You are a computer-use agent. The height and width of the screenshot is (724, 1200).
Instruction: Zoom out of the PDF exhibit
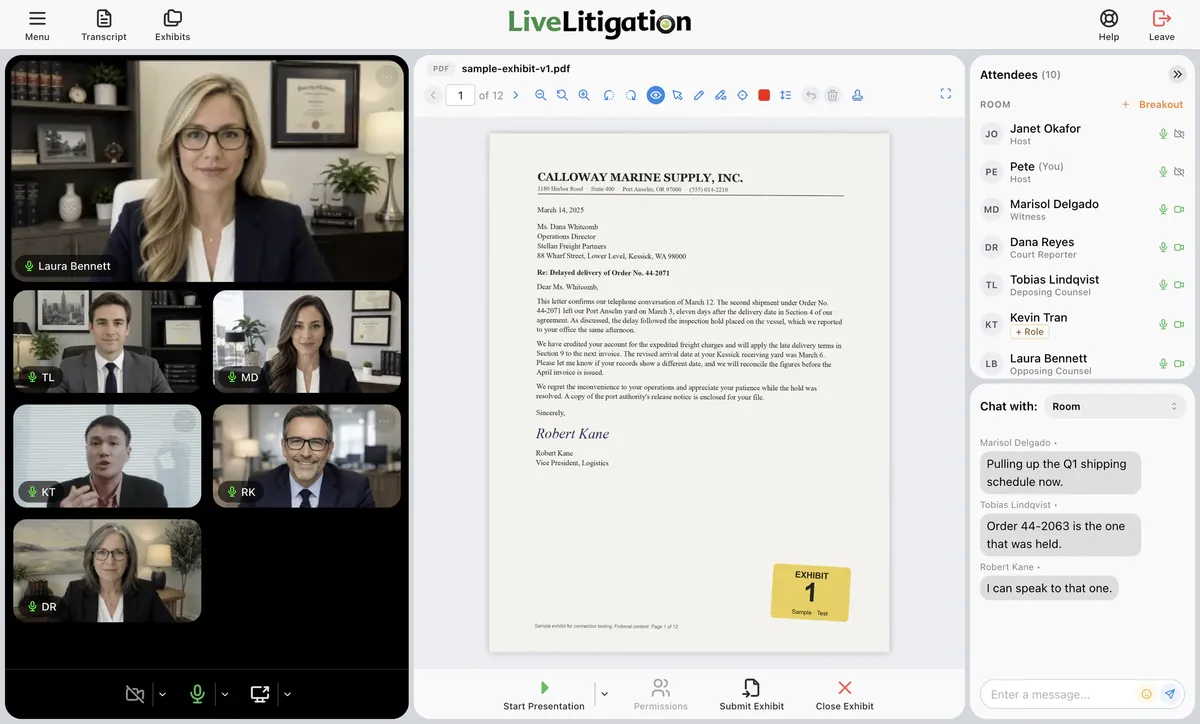coord(541,95)
